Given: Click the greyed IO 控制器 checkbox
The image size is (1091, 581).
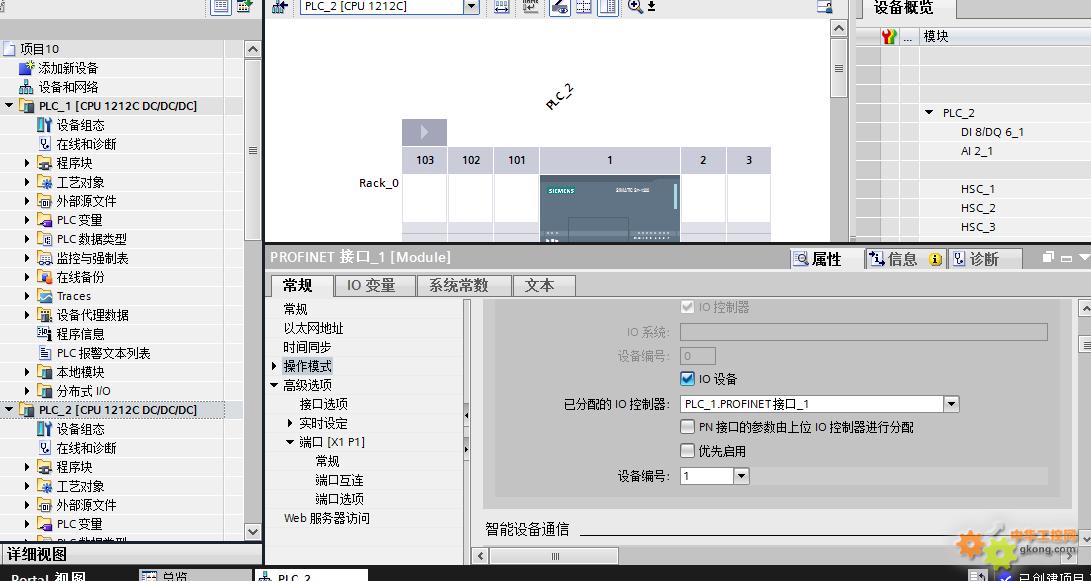Looking at the screenshot, I should tap(687, 307).
